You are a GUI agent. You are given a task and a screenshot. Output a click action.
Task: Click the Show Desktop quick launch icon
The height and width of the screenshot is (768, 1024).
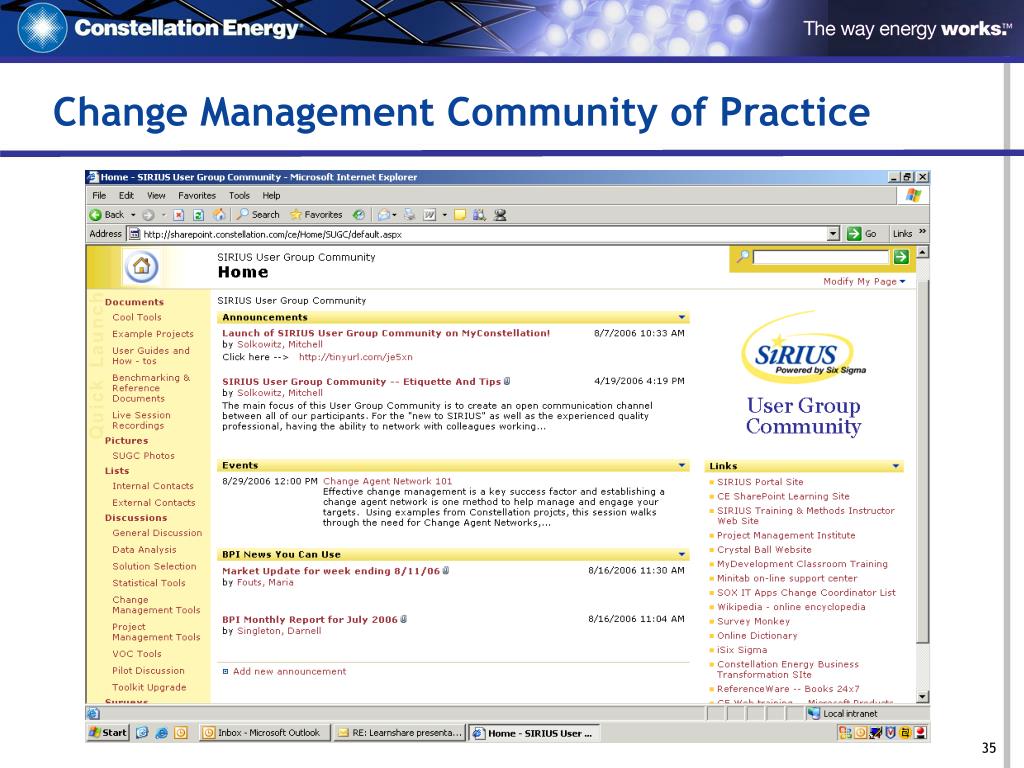[142, 733]
